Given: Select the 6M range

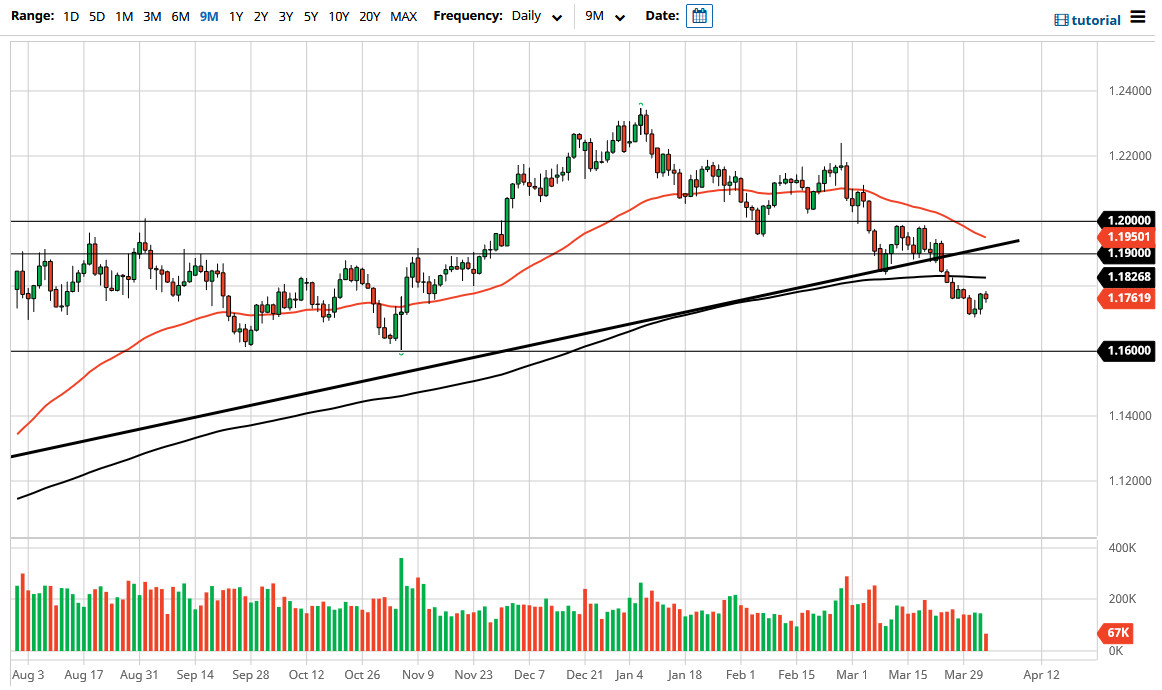Looking at the screenshot, I should [x=180, y=16].
